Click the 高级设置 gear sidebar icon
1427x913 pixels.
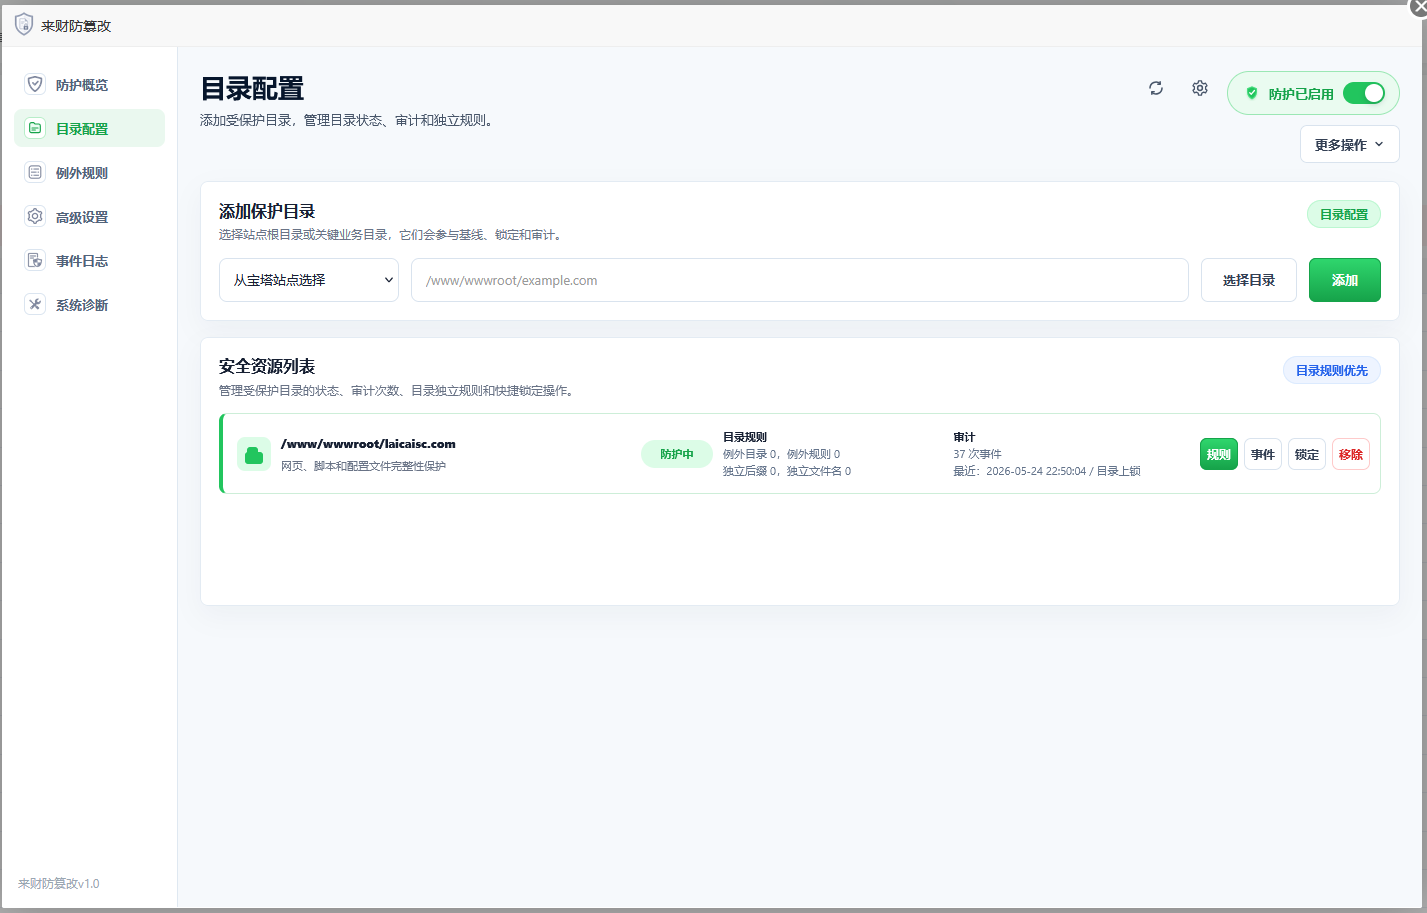point(35,216)
